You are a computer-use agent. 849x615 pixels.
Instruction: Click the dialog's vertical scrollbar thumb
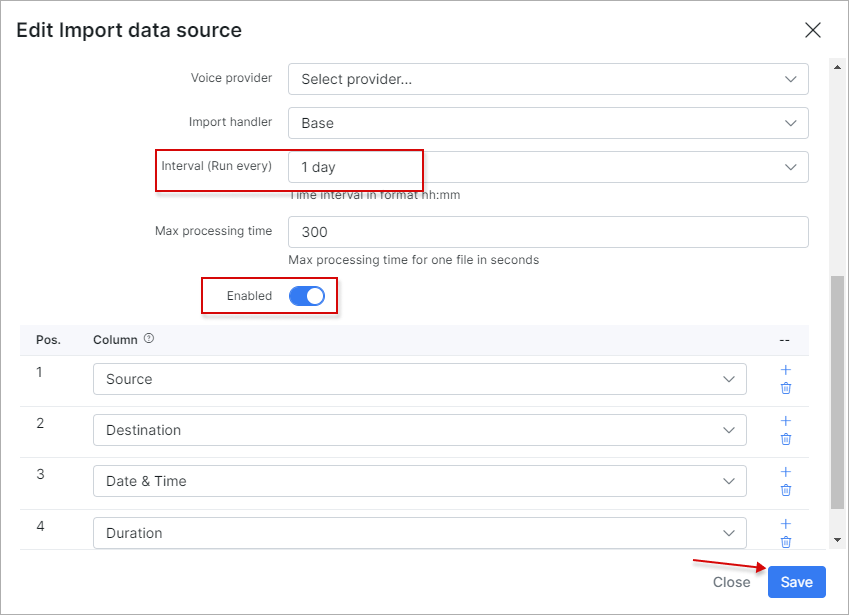click(837, 392)
